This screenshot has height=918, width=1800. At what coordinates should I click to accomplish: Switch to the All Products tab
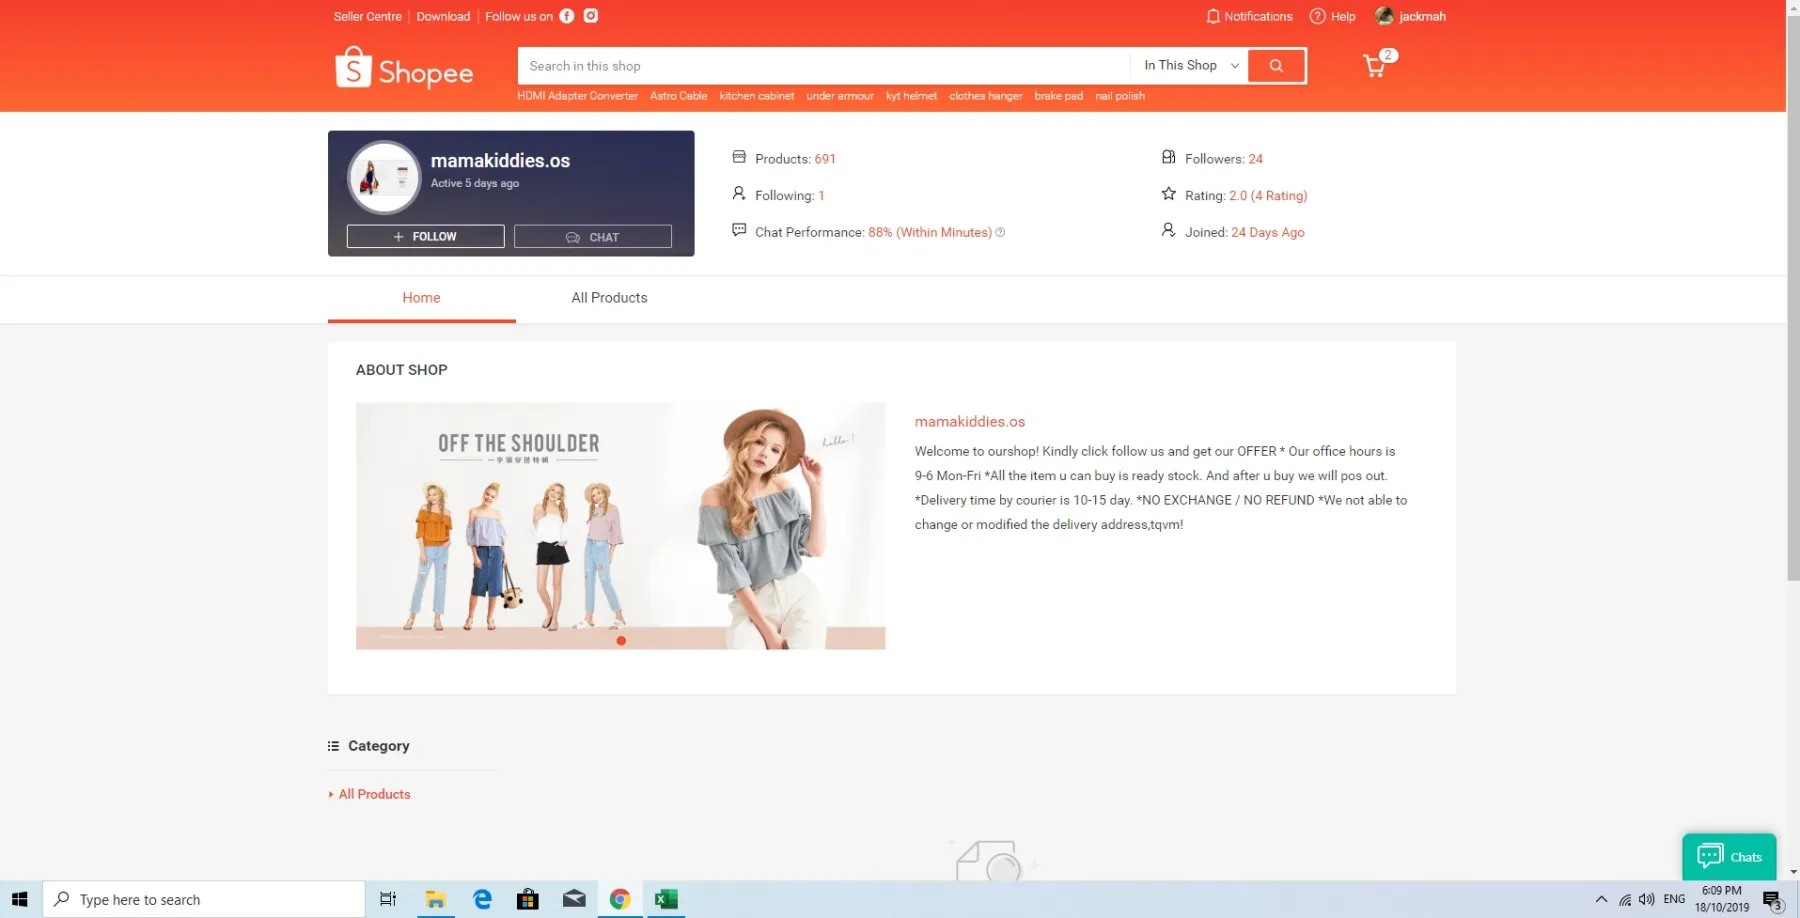(609, 298)
